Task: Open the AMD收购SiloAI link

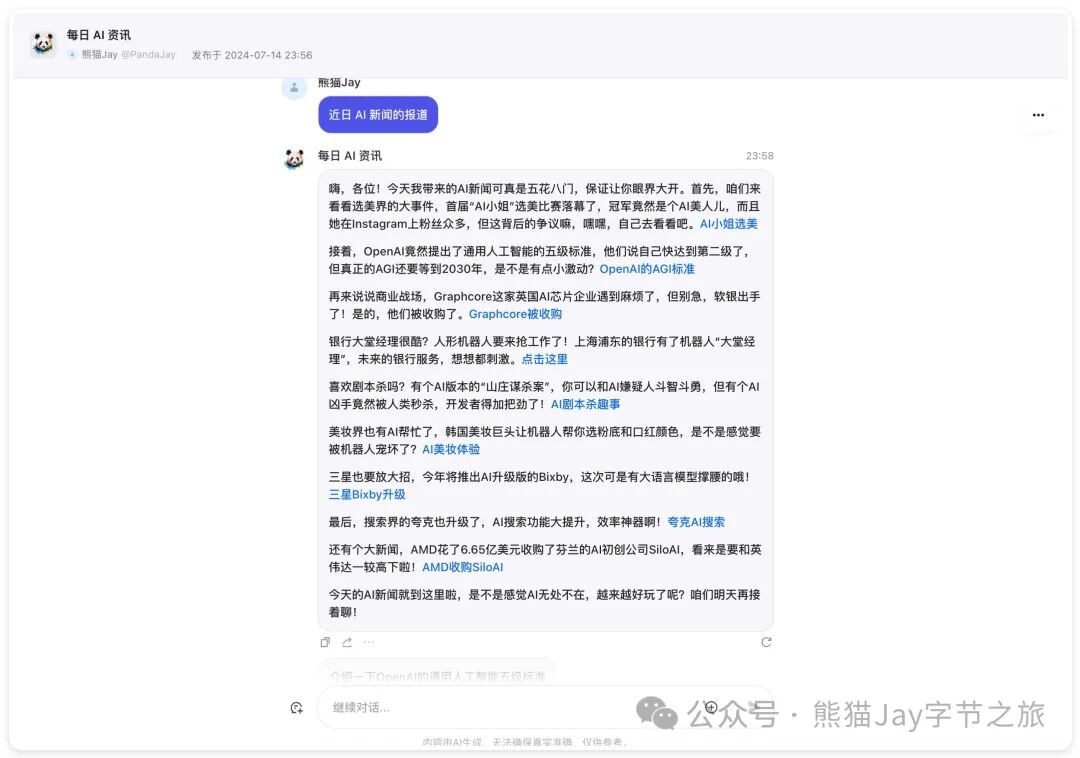Action: pyautogui.click(x=462, y=567)
